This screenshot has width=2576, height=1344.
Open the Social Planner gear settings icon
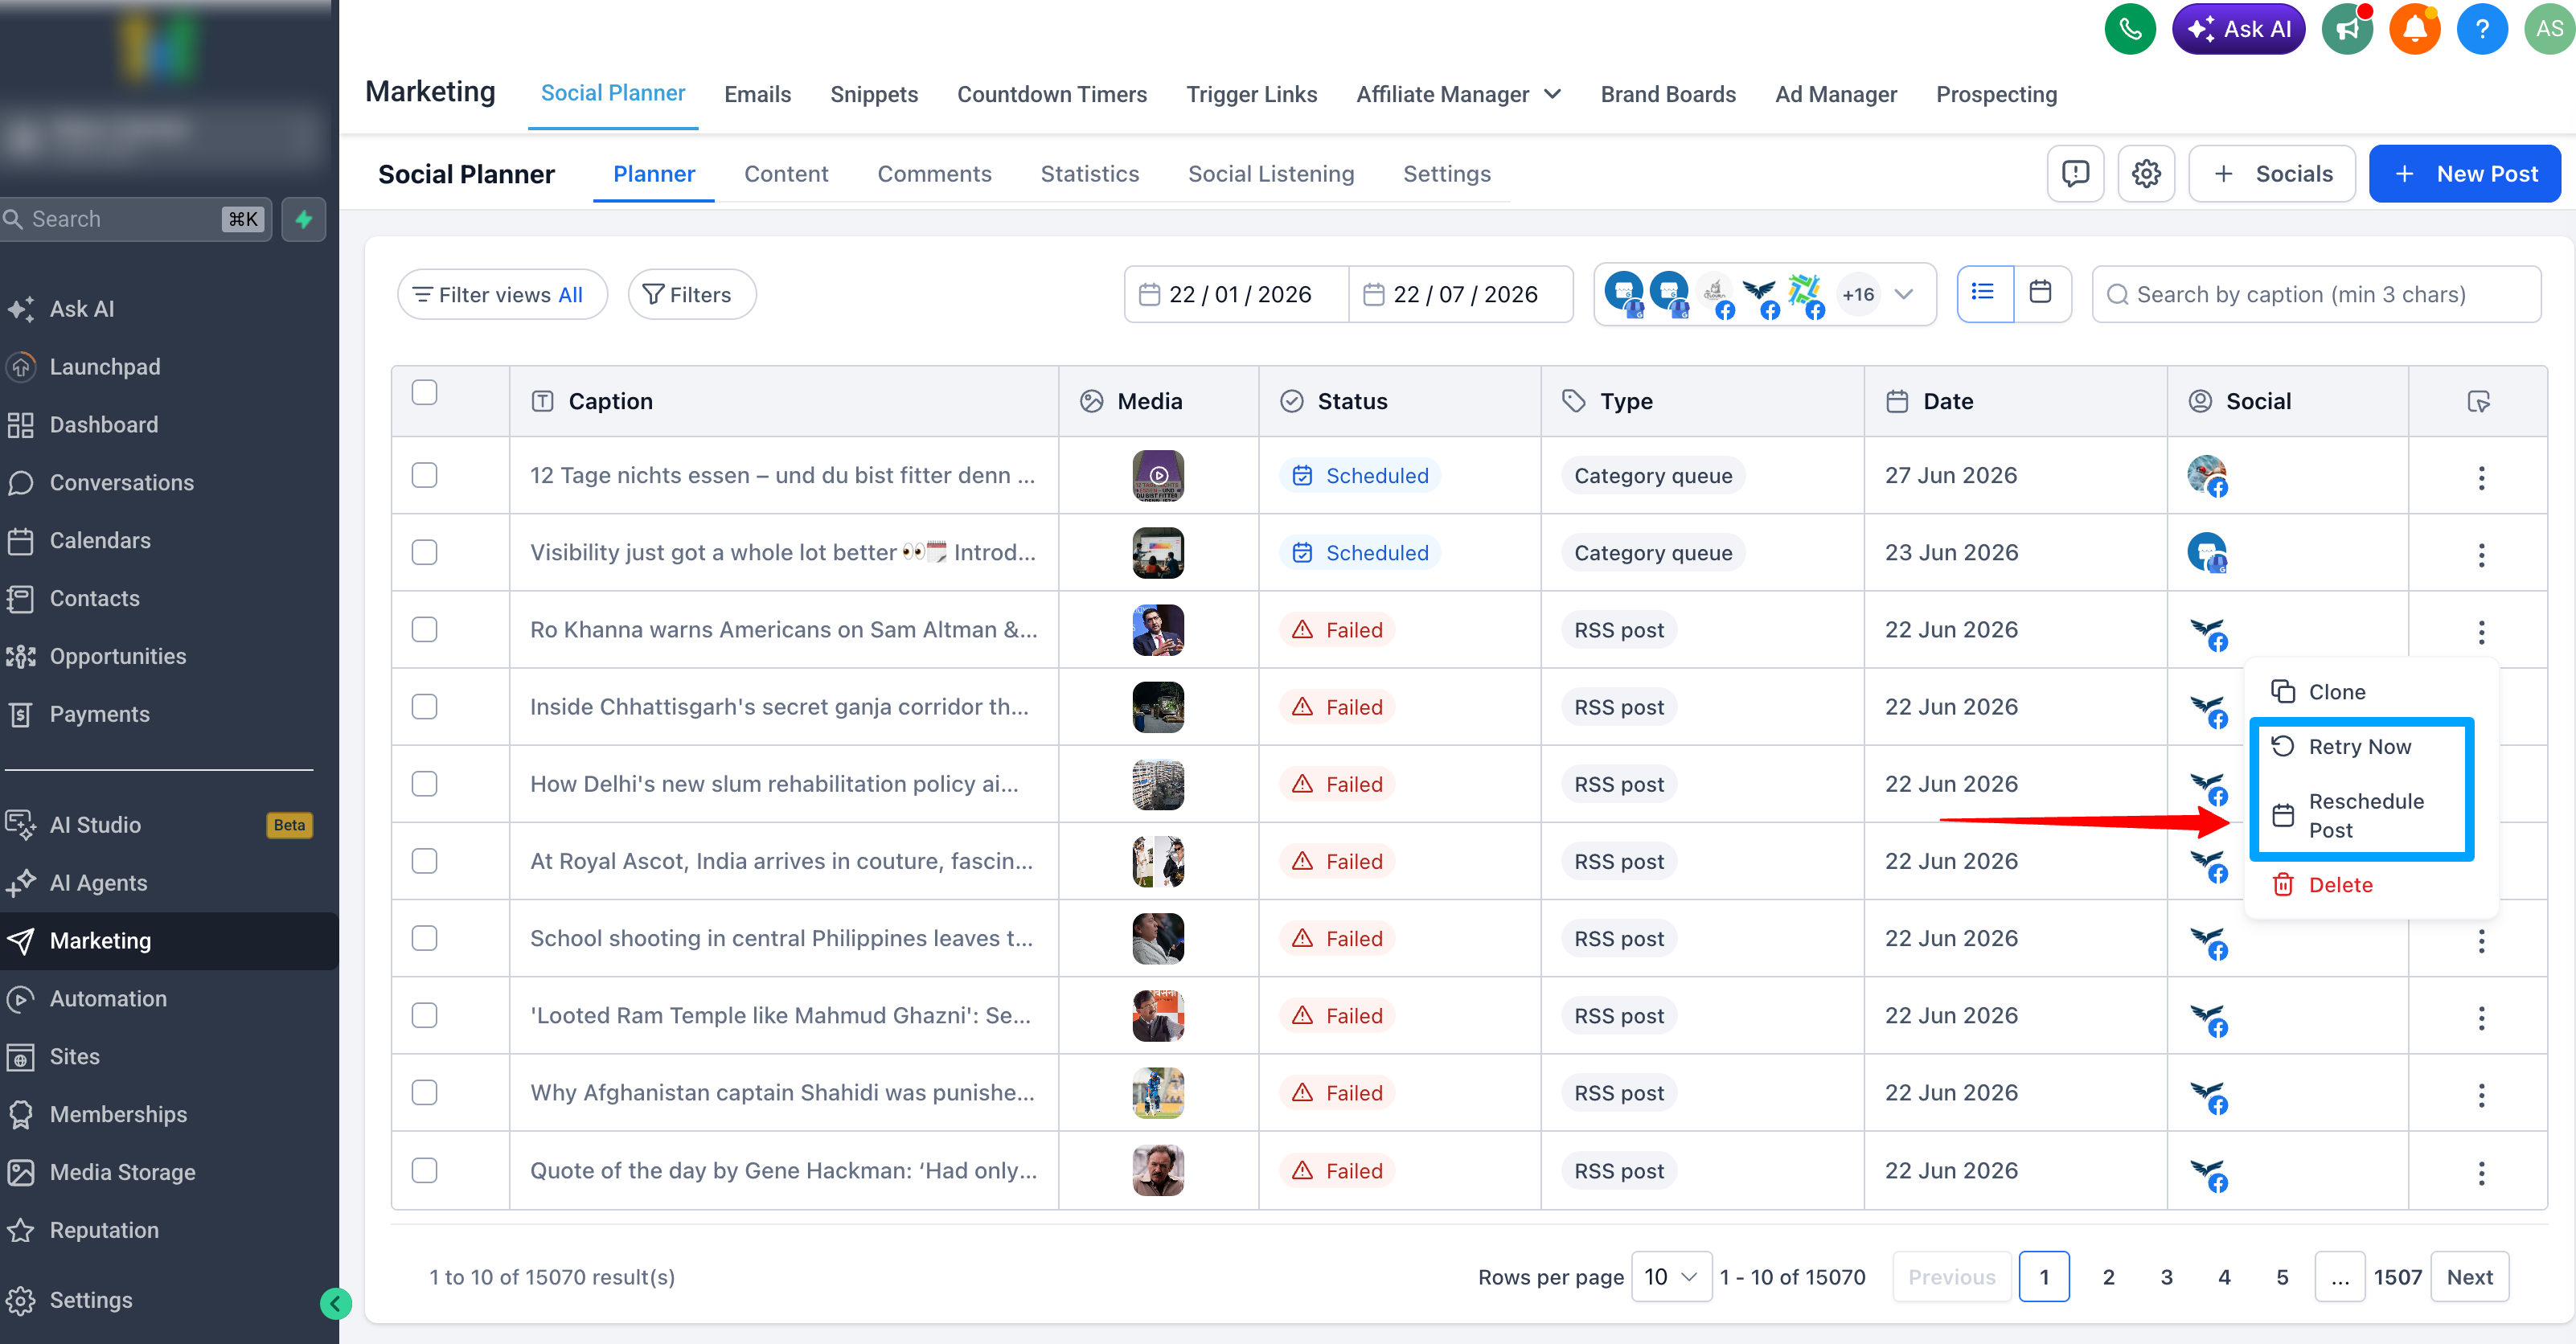coord(2145,174)
